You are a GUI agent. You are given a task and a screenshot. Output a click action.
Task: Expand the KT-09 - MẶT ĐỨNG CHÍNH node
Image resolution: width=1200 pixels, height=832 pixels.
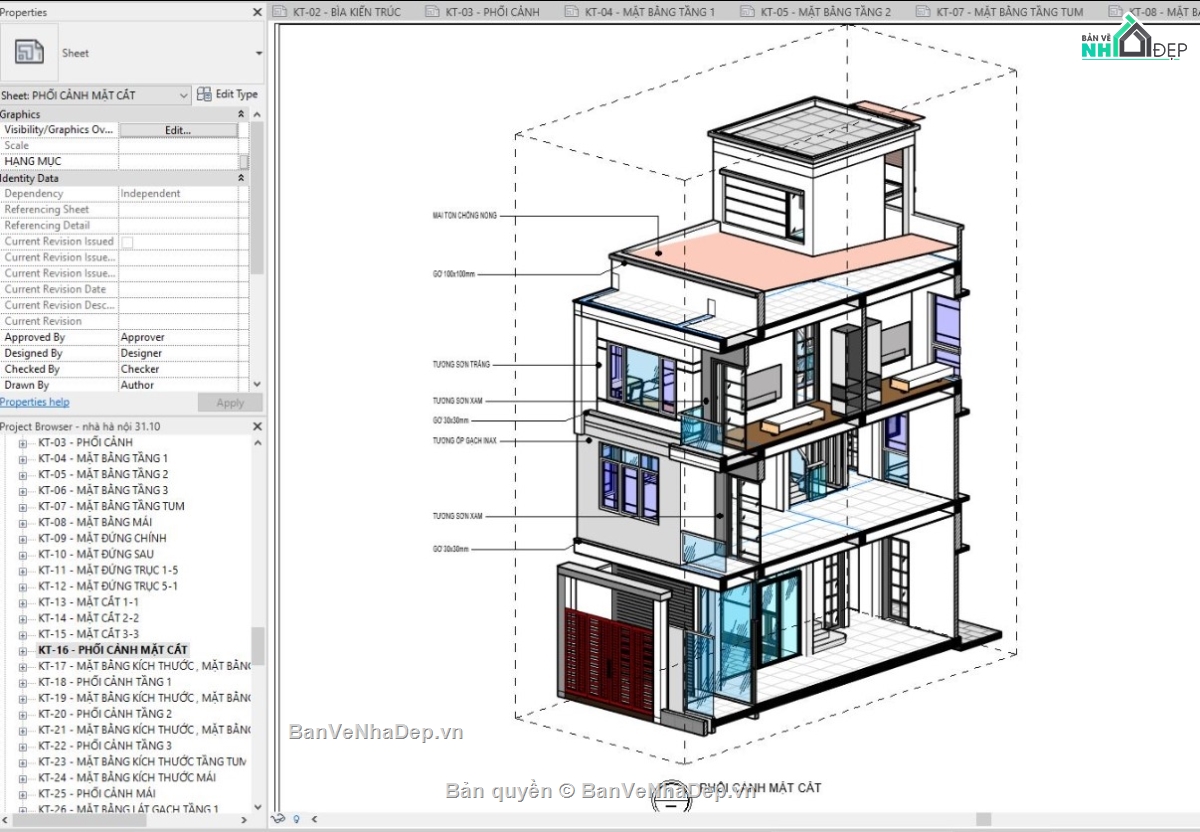click(x=23, y=538)
